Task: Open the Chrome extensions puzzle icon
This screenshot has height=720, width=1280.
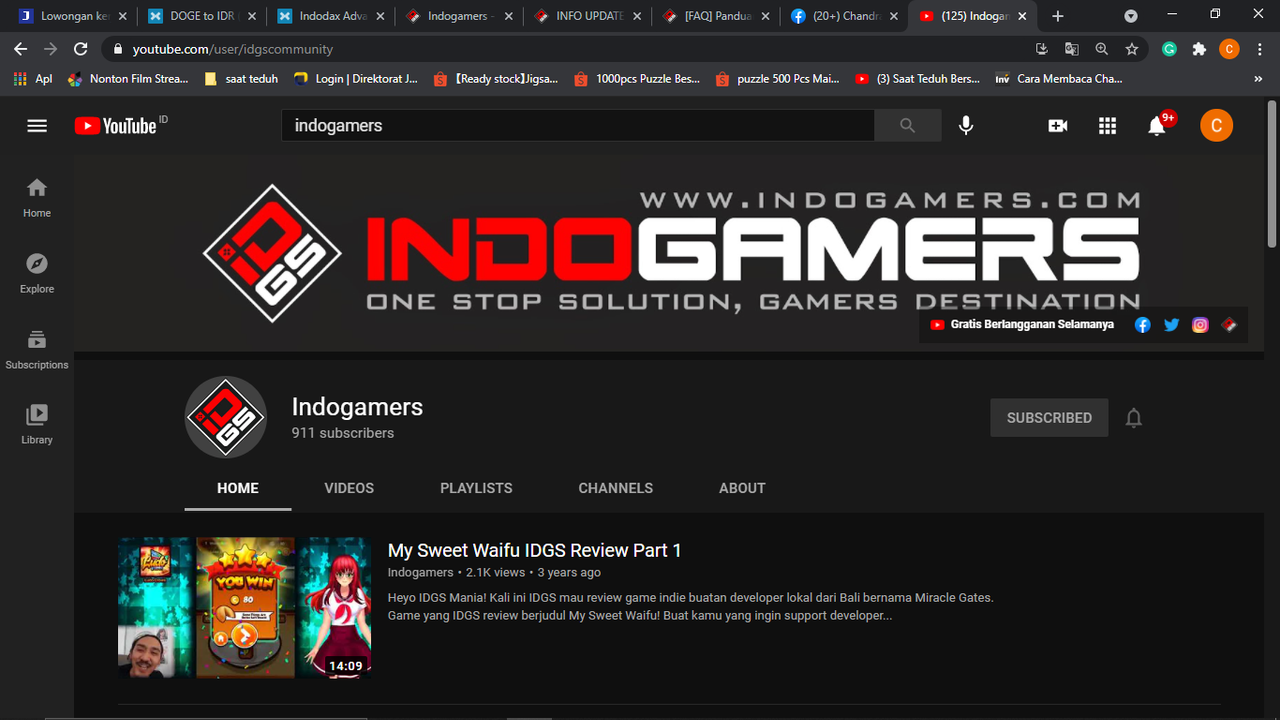Action: tap(1199, 49)
